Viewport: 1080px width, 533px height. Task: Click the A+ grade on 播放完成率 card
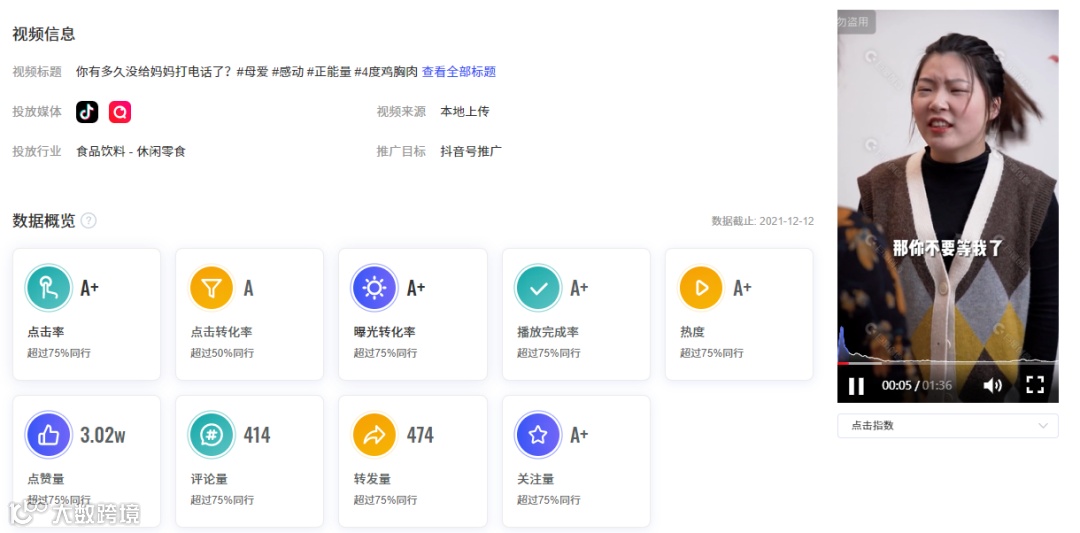click(579, 288)
